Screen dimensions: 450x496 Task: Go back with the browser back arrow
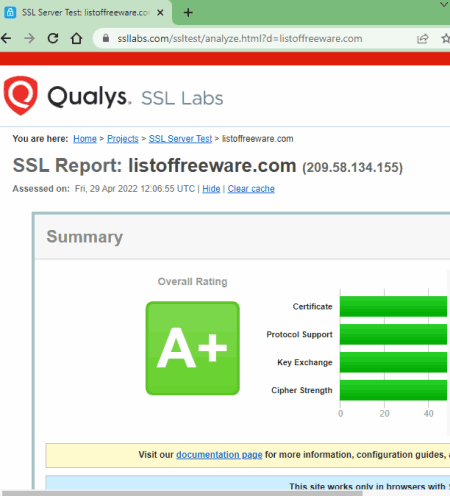(6, 39)
